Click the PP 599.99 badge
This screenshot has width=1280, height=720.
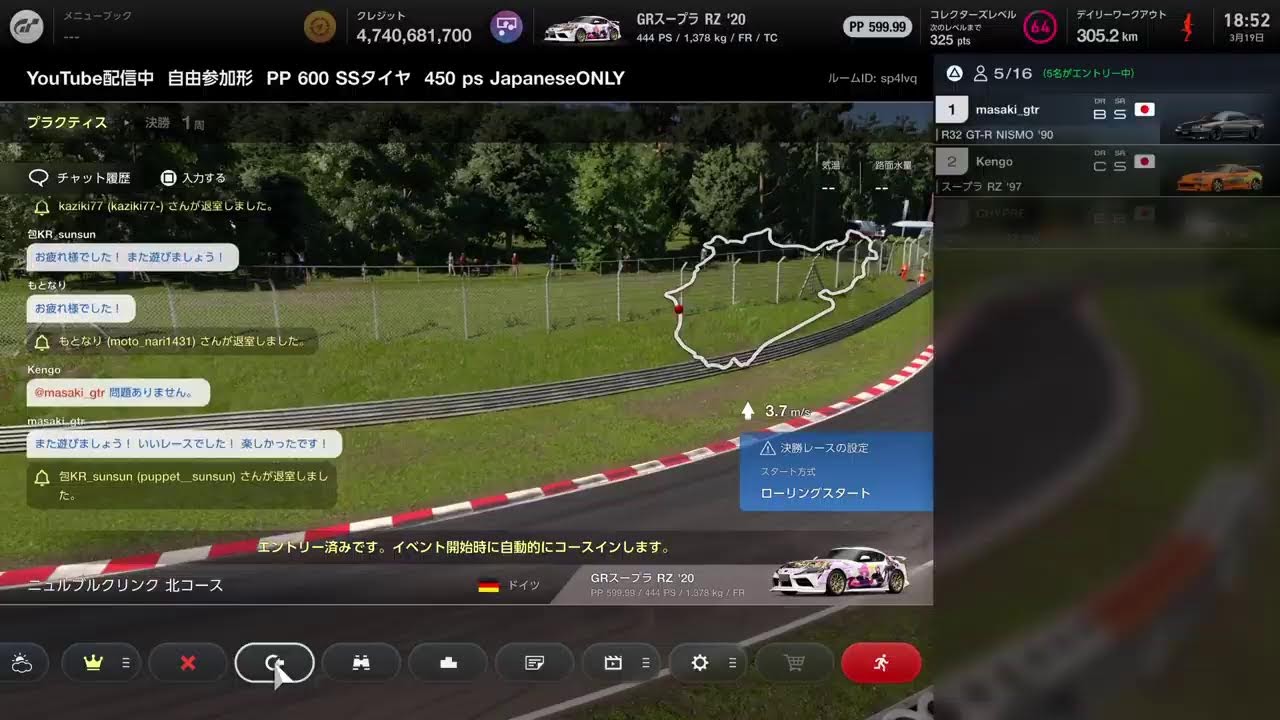[877, 27]
